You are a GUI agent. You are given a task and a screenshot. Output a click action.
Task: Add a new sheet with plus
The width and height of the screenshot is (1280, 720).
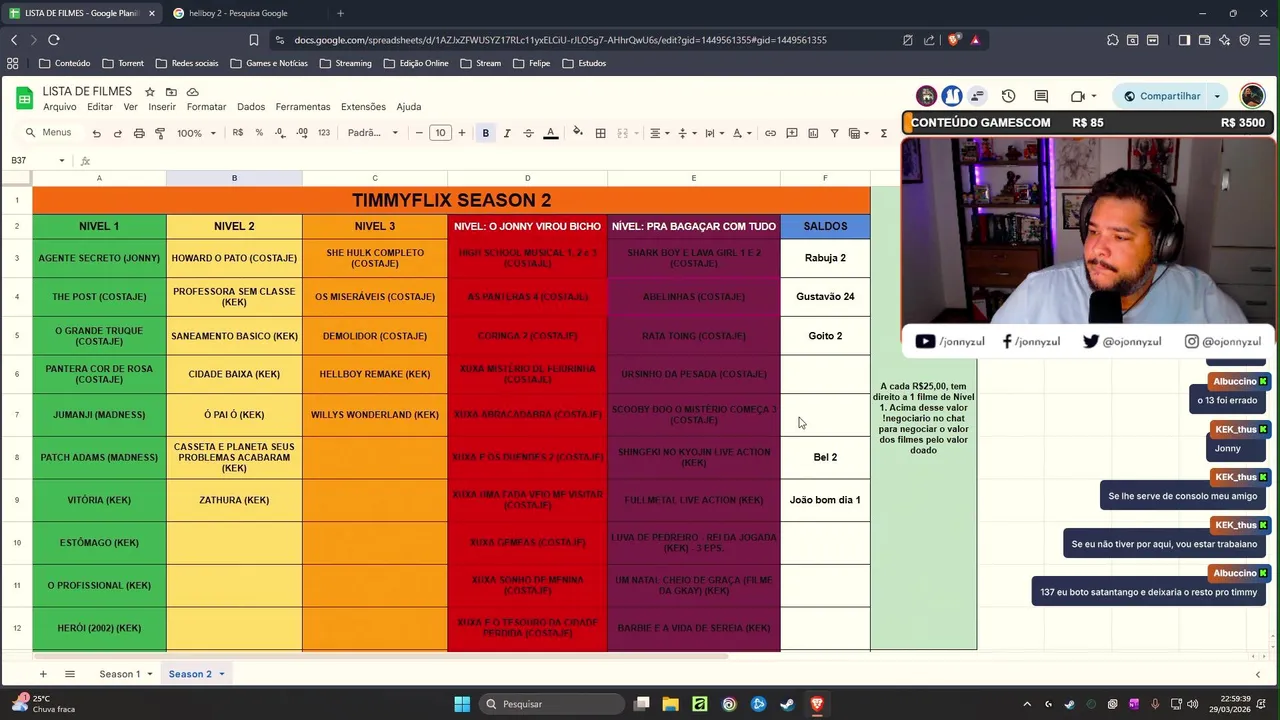[42, 674]
